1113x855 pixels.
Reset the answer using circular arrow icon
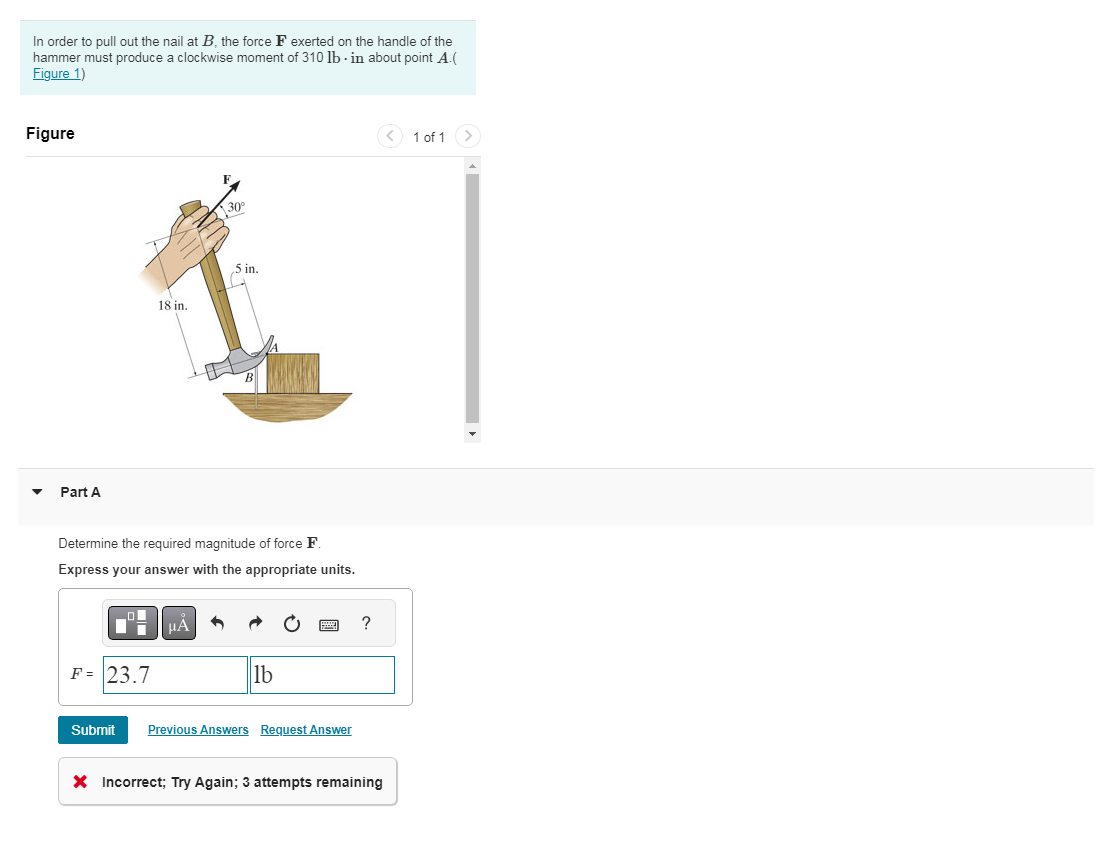(x=292, y=624)
